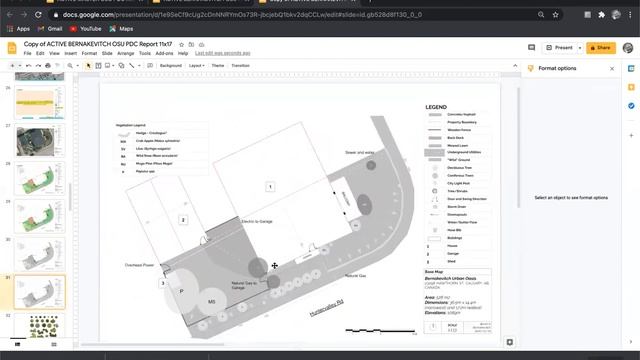
Task: Choose the select cursor tool
Action: (x=88, y=66)
